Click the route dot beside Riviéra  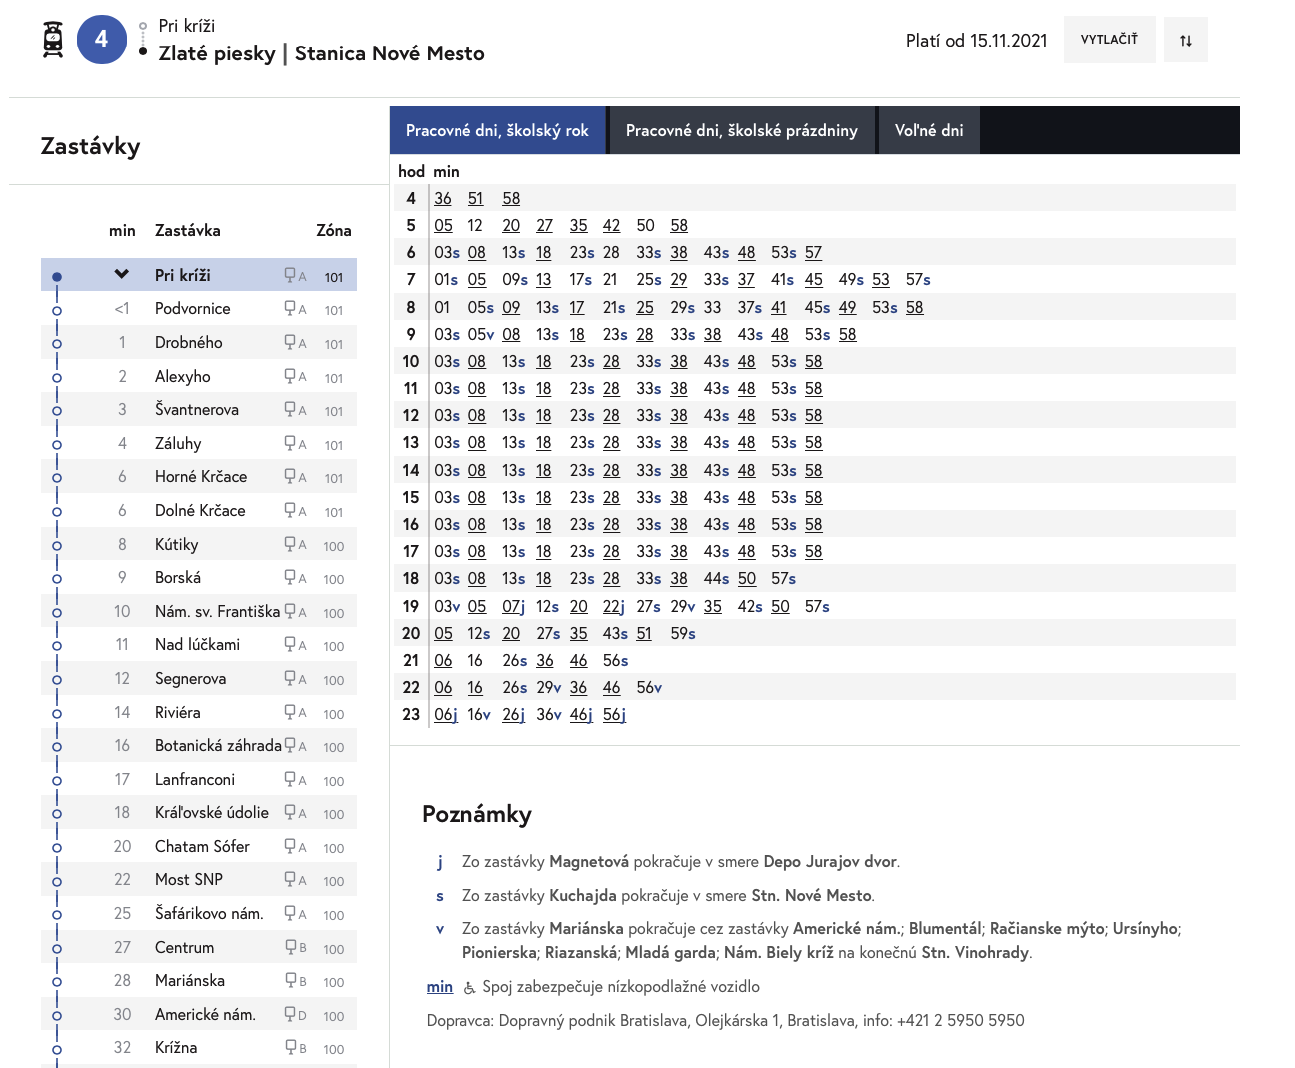point(57,713)
